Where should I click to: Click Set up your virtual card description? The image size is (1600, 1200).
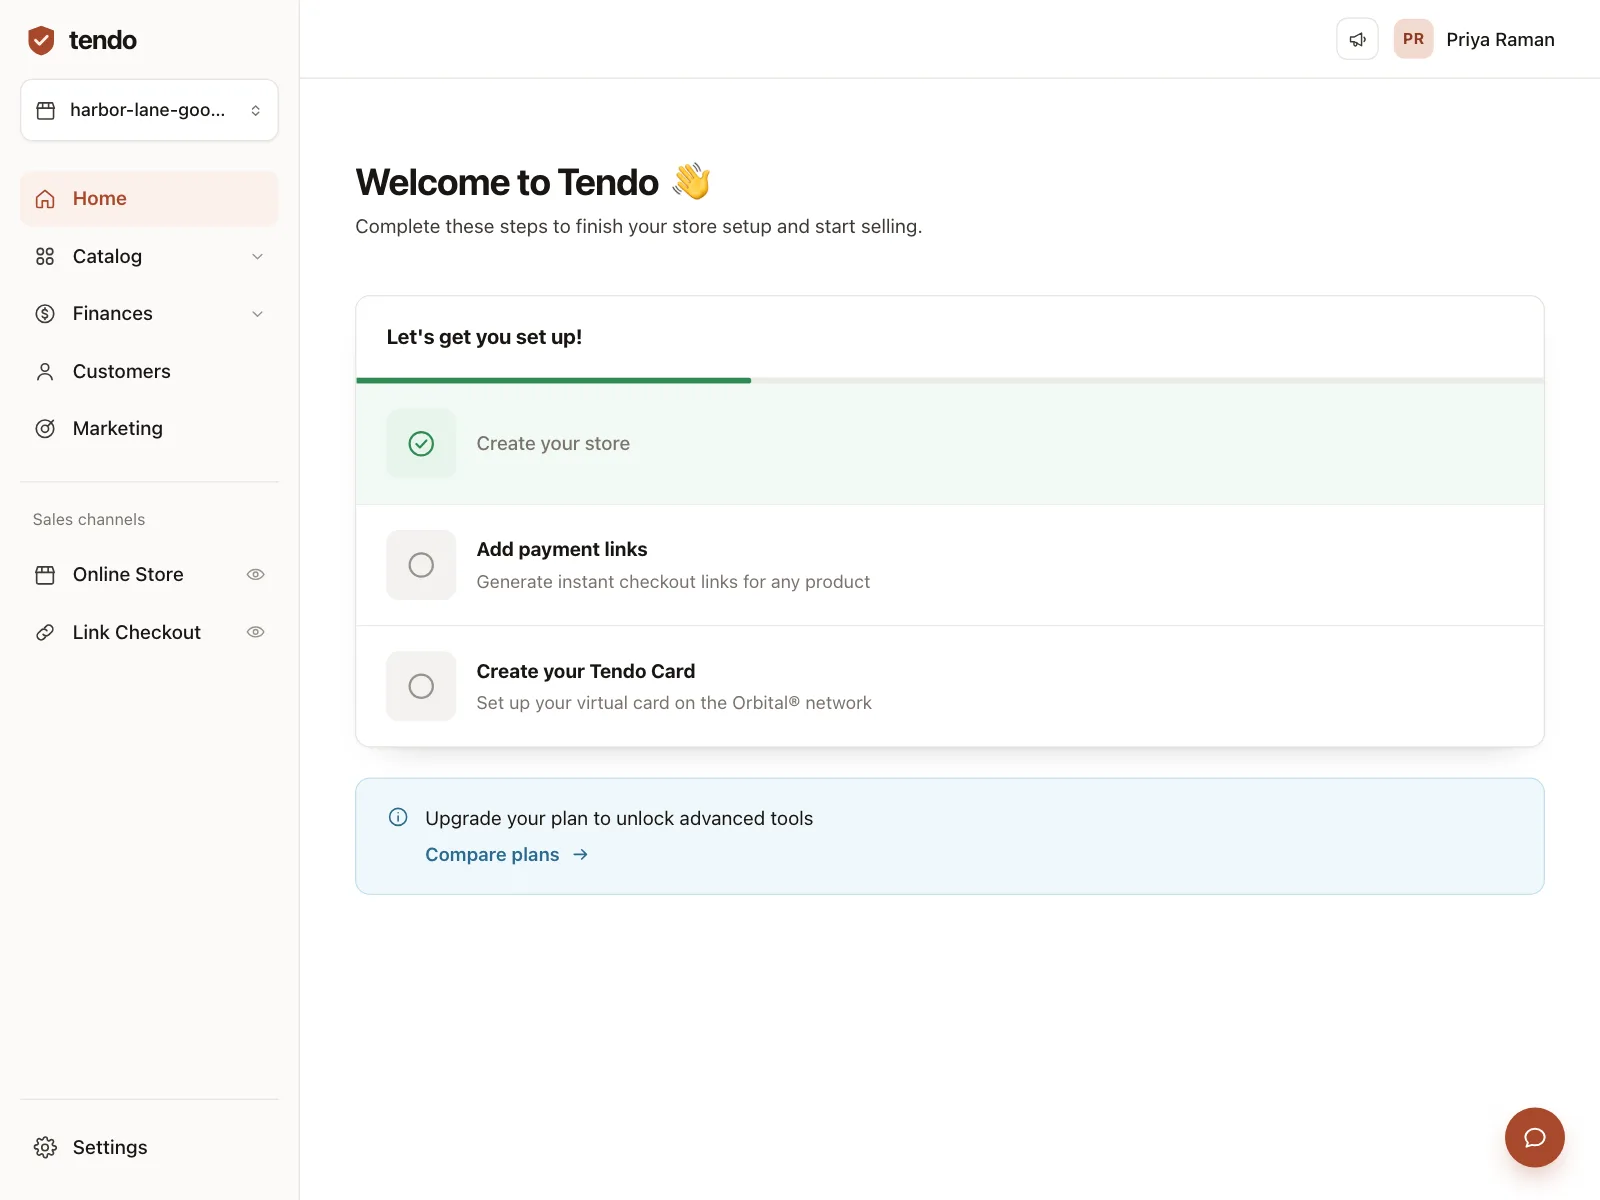coord(674,703)
